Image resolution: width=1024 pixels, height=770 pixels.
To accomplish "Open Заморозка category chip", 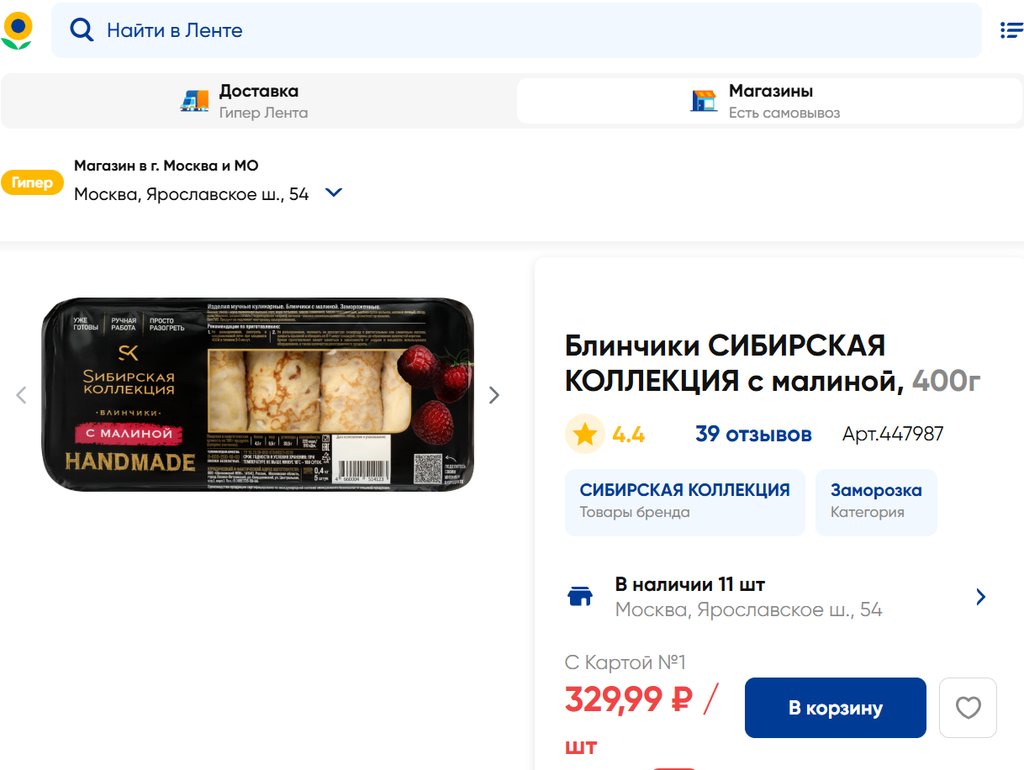I will point(876,502).
